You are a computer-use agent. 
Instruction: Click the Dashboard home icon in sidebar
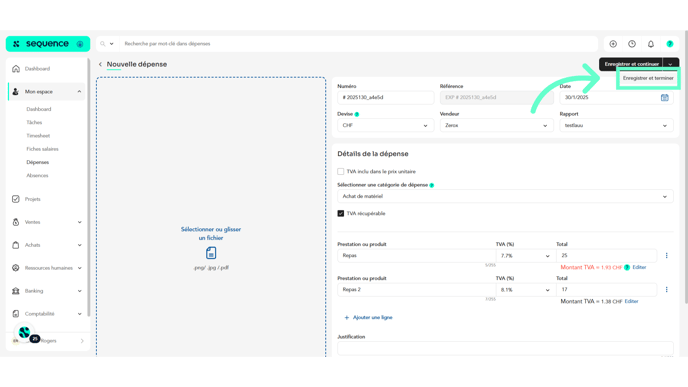[16, 69]
